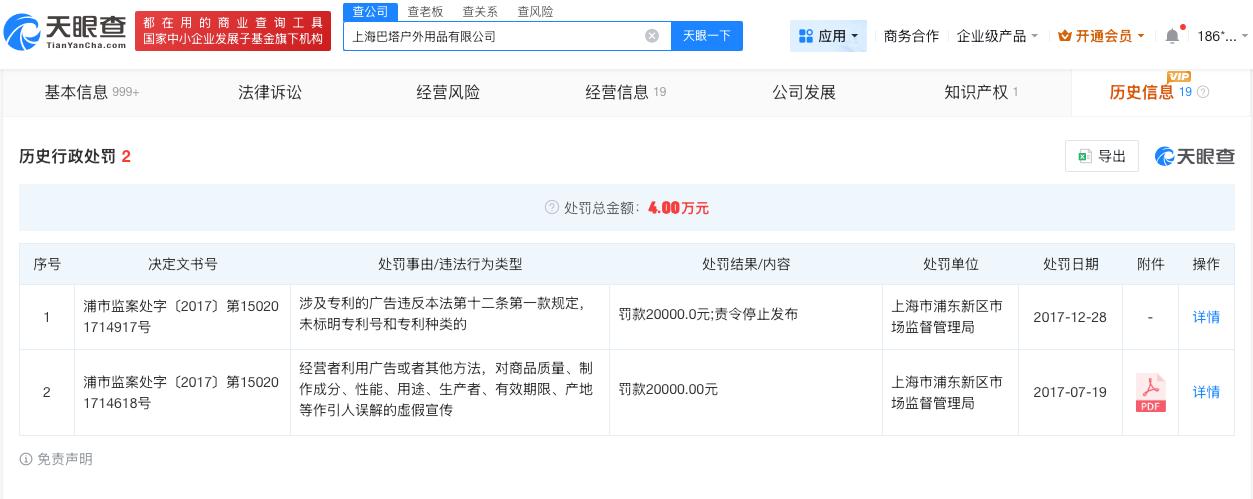Click the date 2017-07-19
The width and height of the screenshot is (1253, 499).
pyautogui.click(x=1070, y=392)
